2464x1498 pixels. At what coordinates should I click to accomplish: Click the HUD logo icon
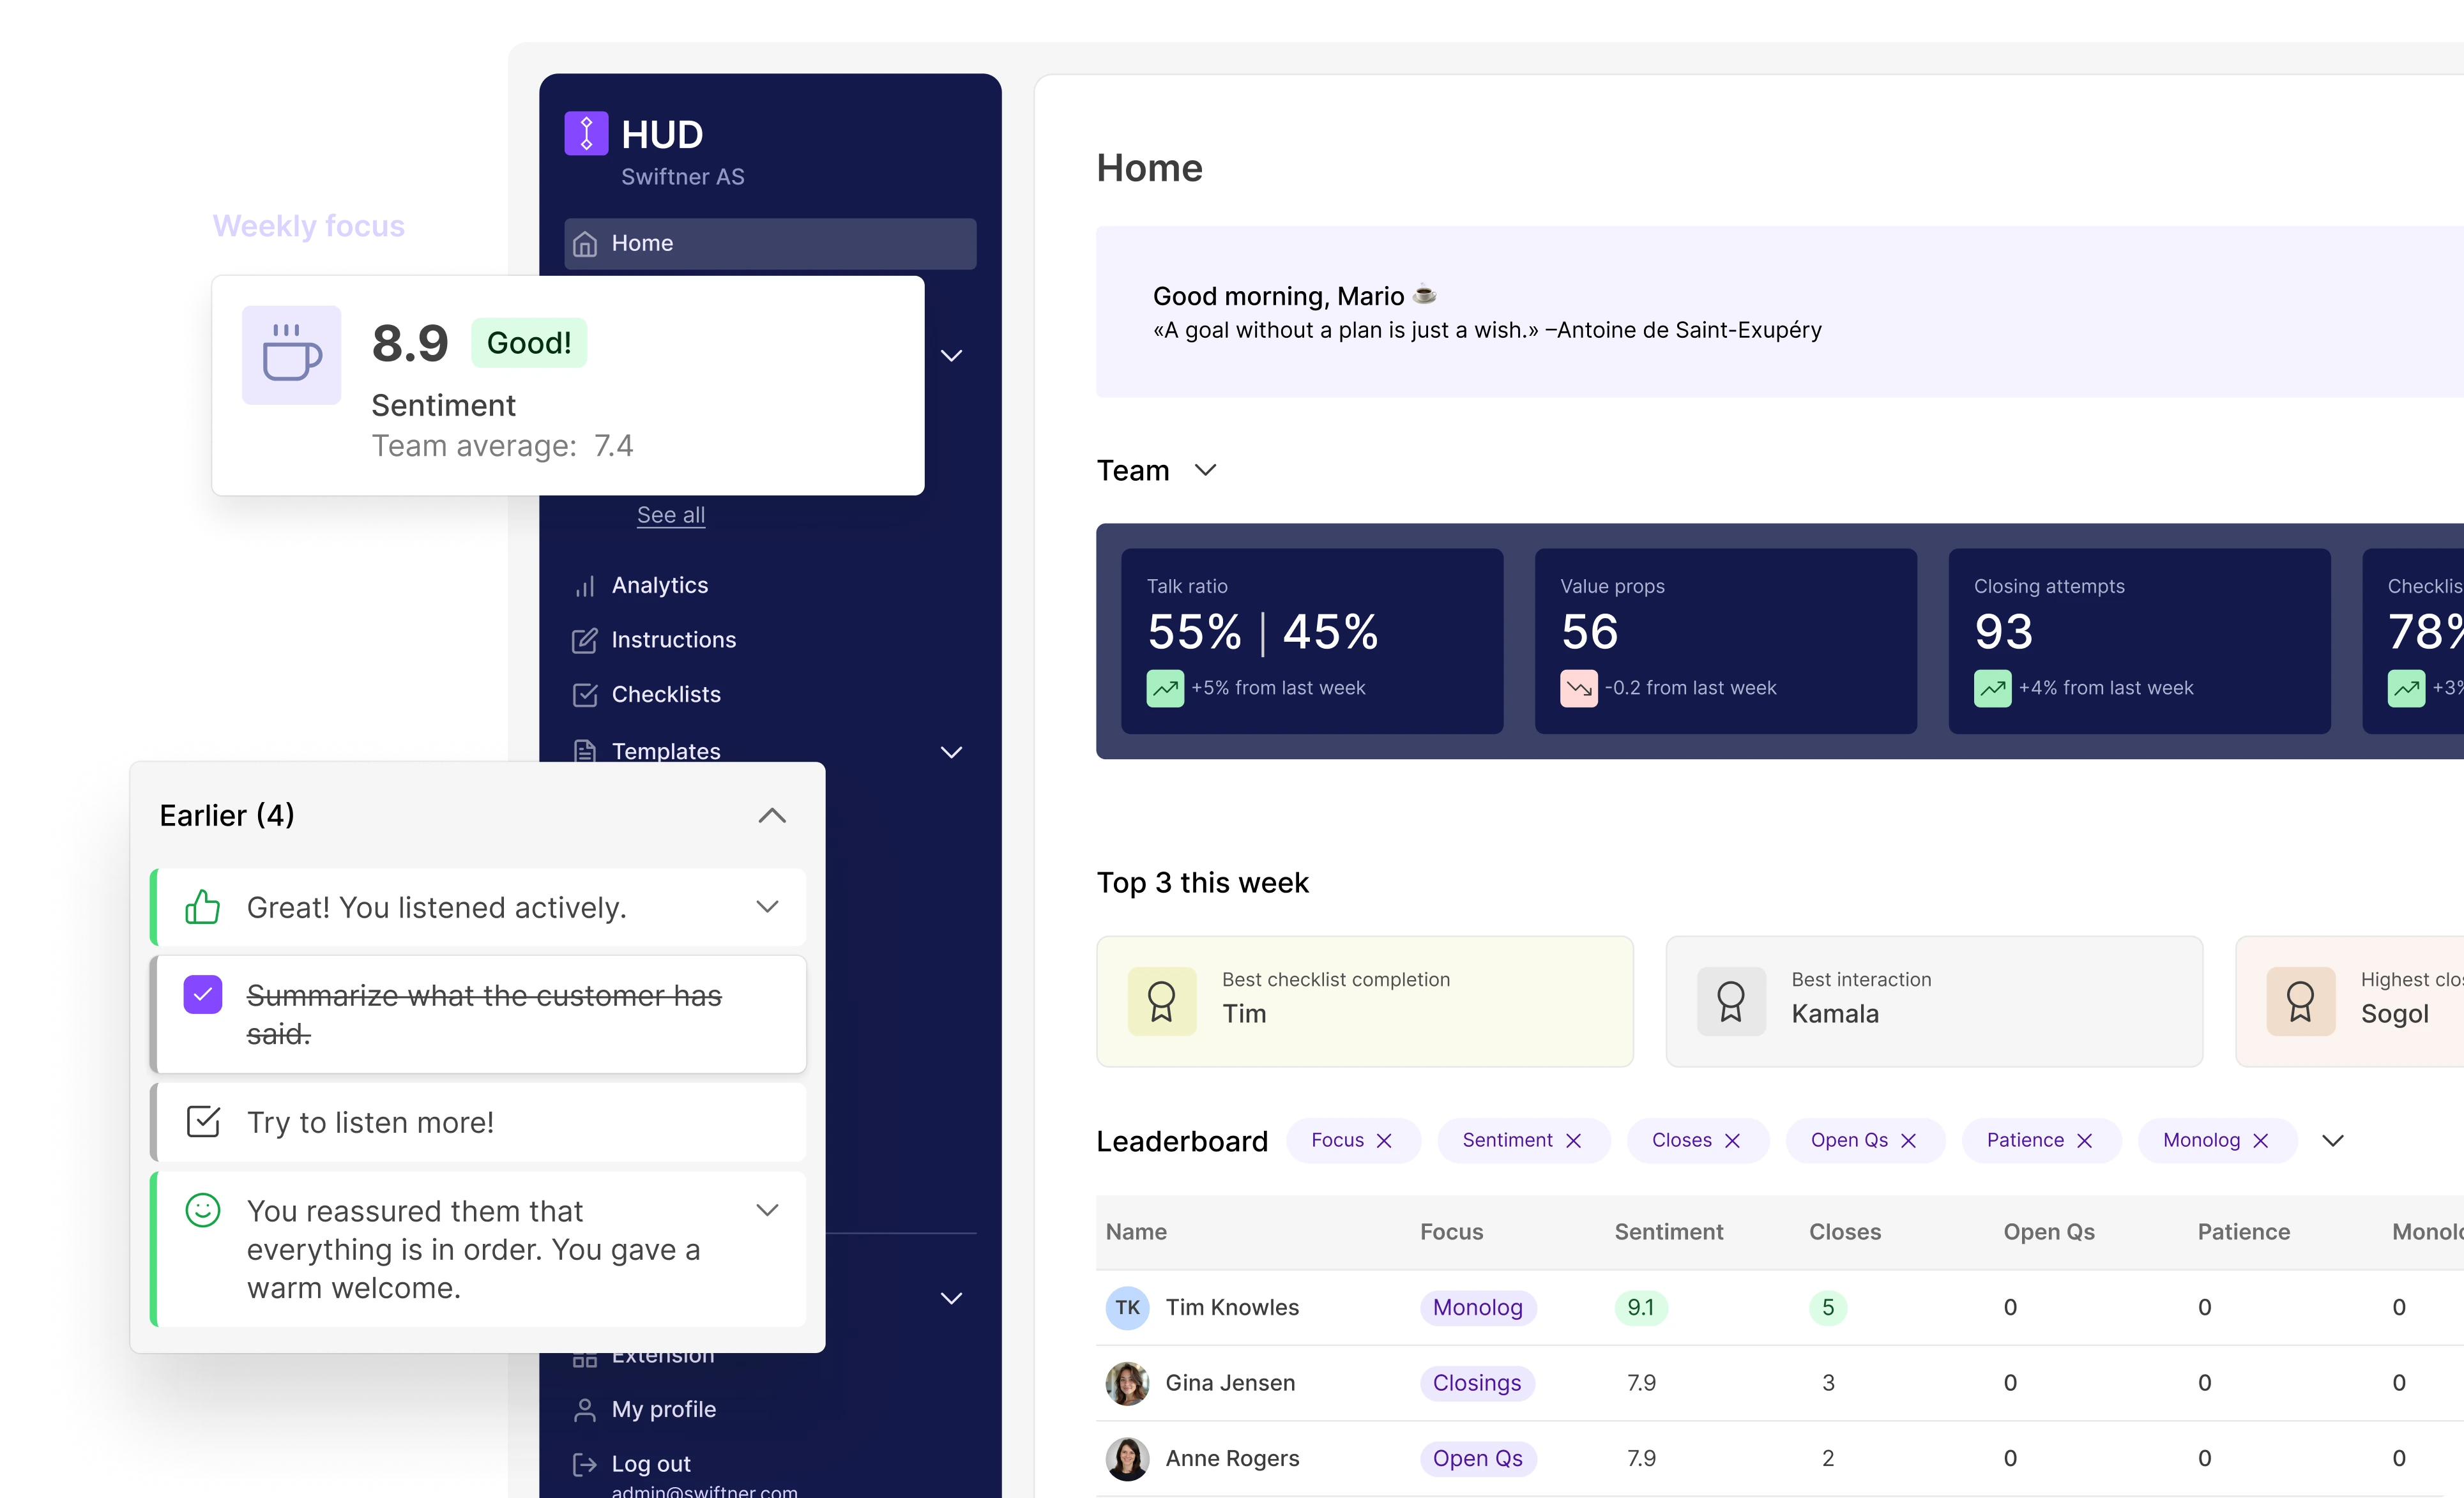click(x=586, y=133)
